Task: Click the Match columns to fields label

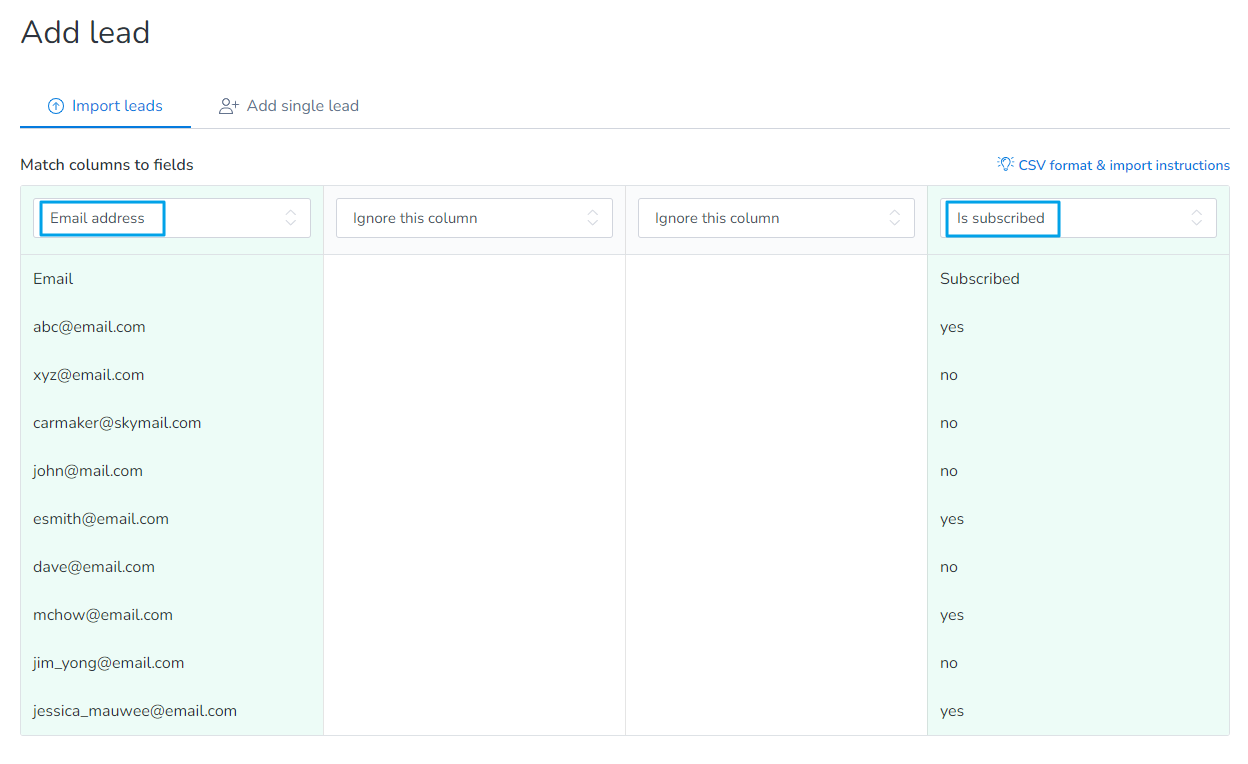Action: point(107,165)
